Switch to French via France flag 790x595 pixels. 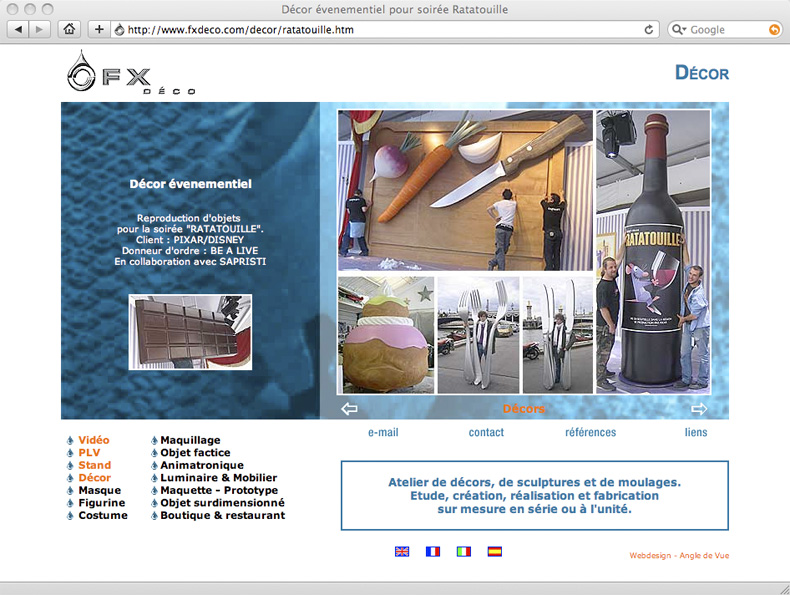[x=433, y=552]
